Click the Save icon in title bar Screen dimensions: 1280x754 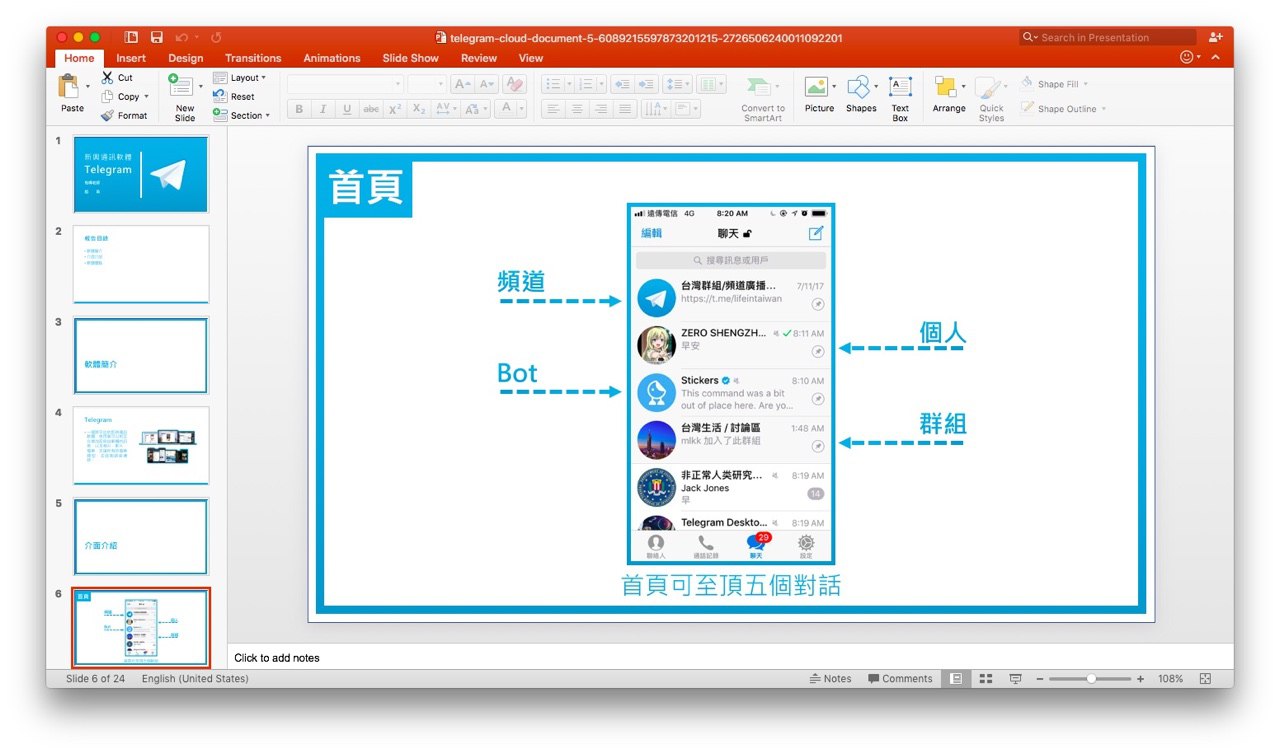(157, 38)
